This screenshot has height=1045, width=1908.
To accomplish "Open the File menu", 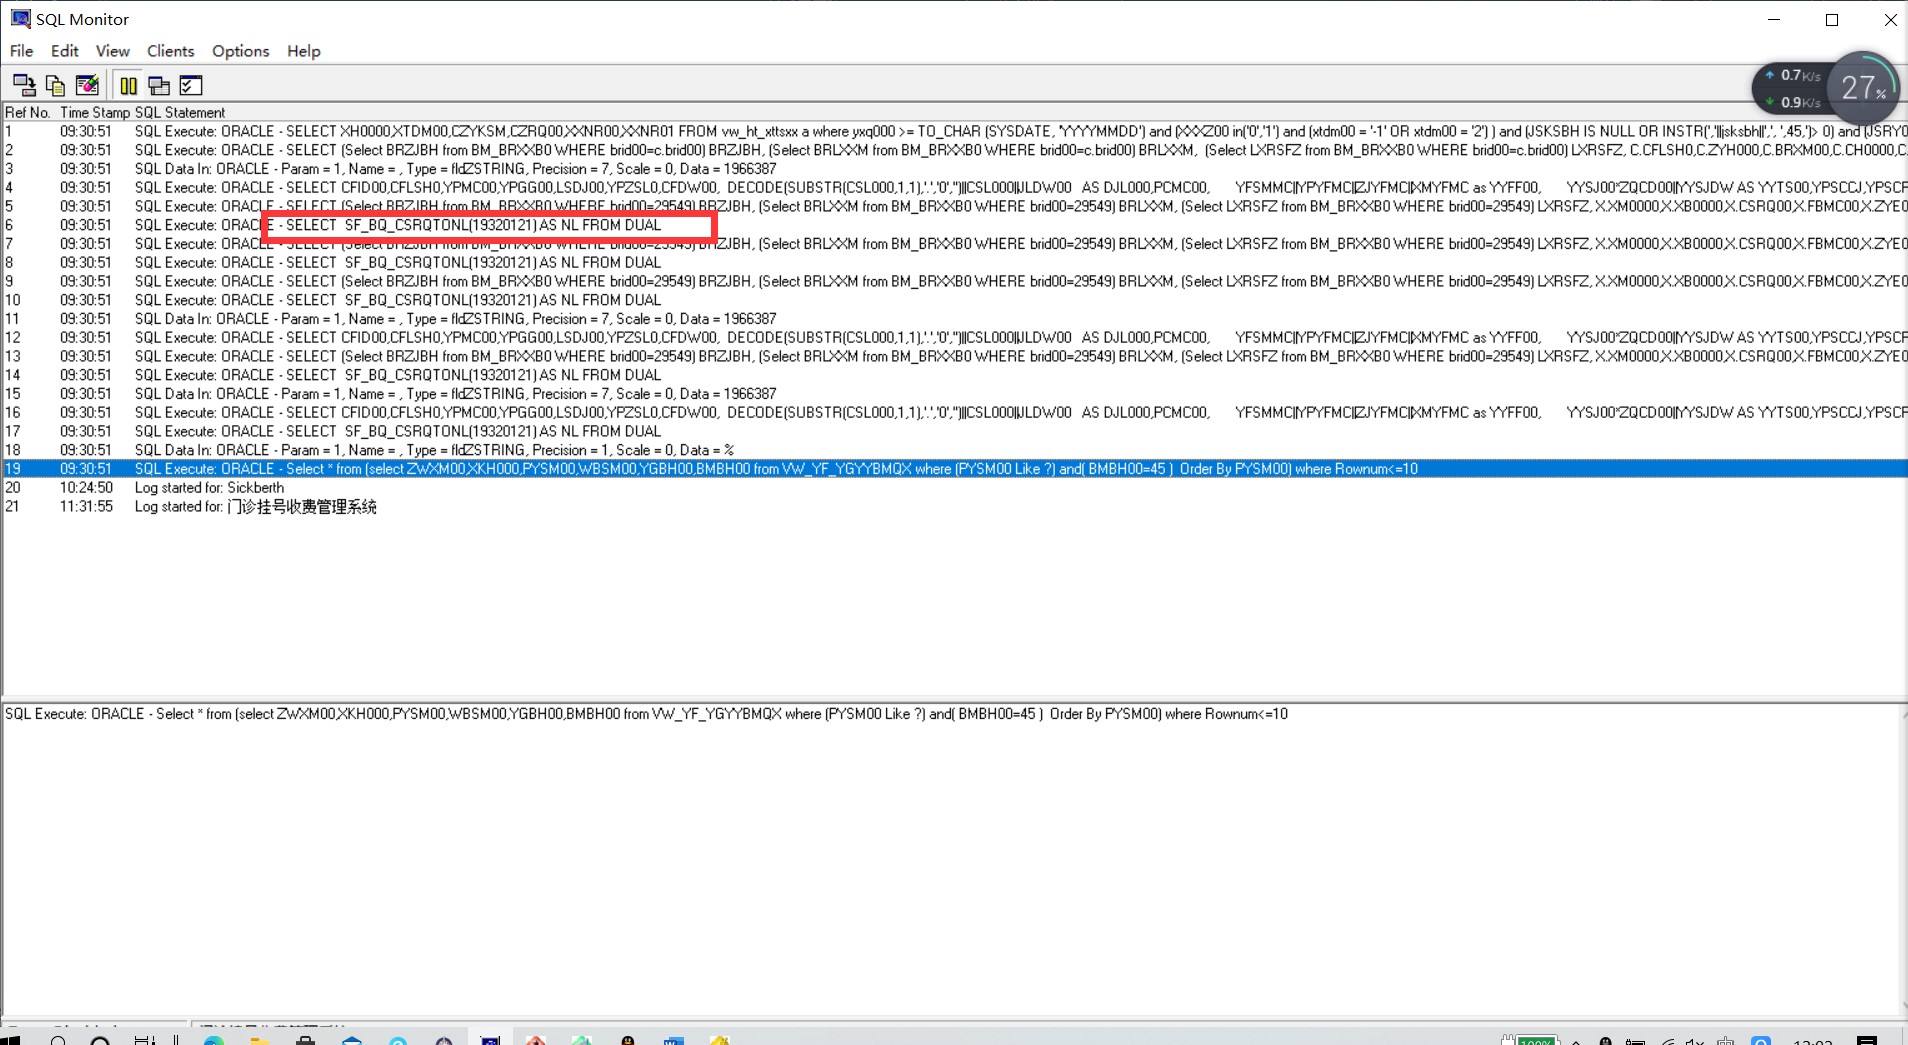I will click(21, 51).
